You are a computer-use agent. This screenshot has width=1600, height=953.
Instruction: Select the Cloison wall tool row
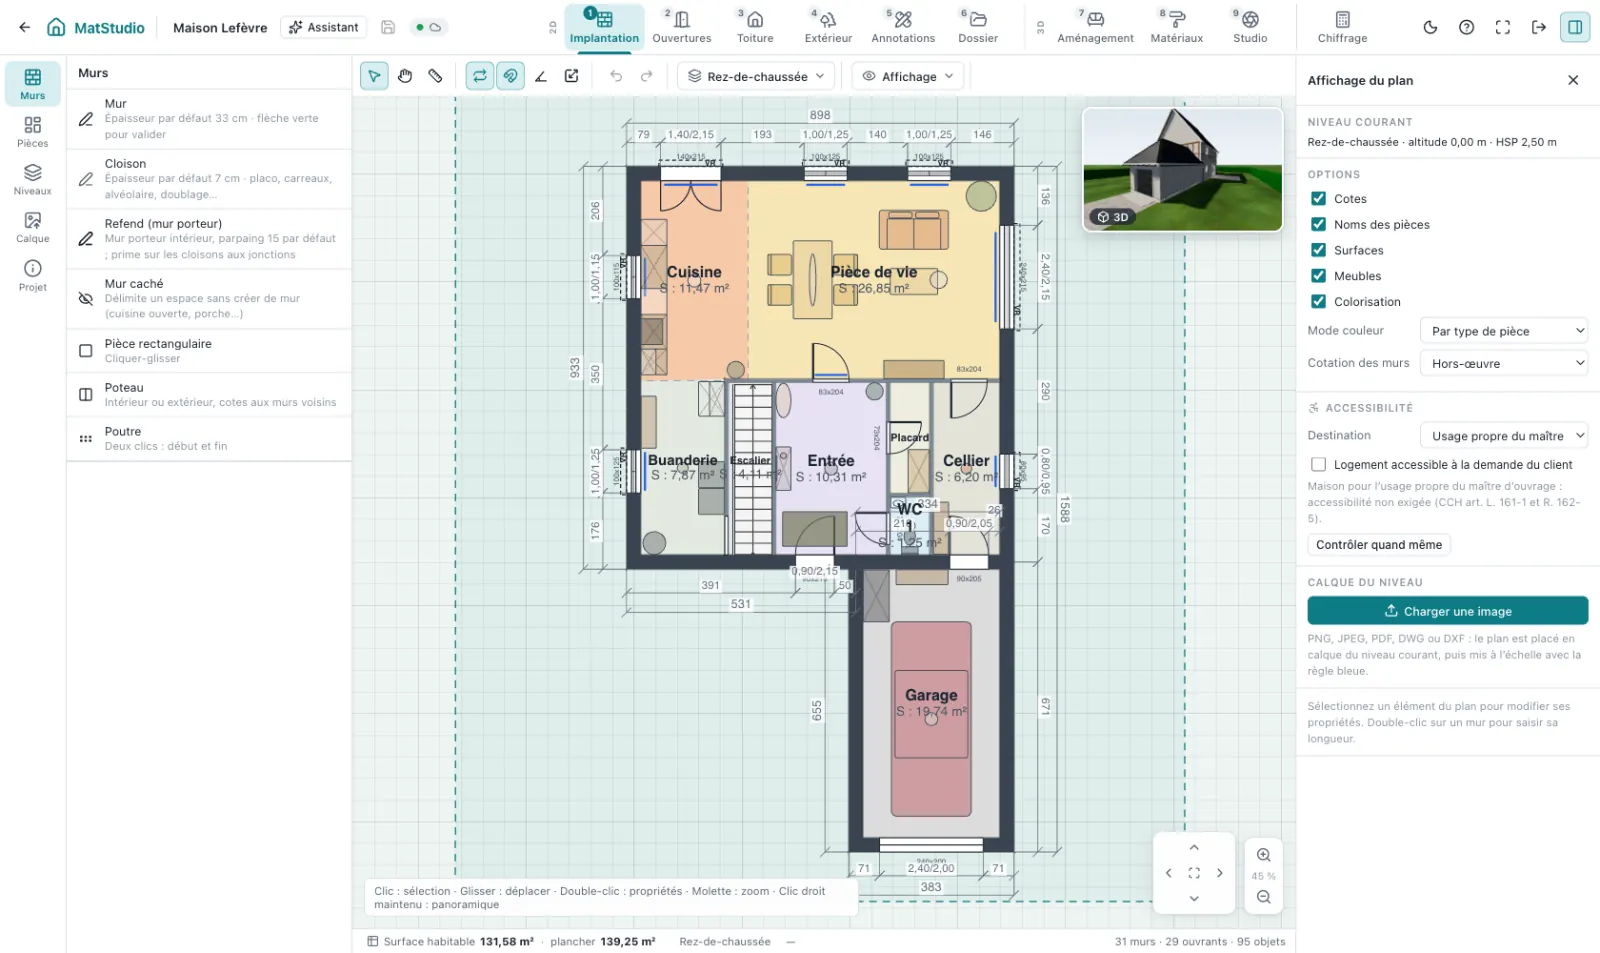point(209,179)
